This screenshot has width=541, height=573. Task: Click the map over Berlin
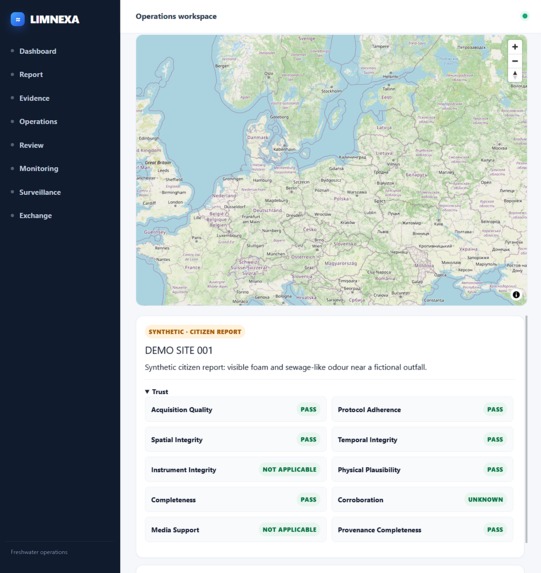point(291,188)
